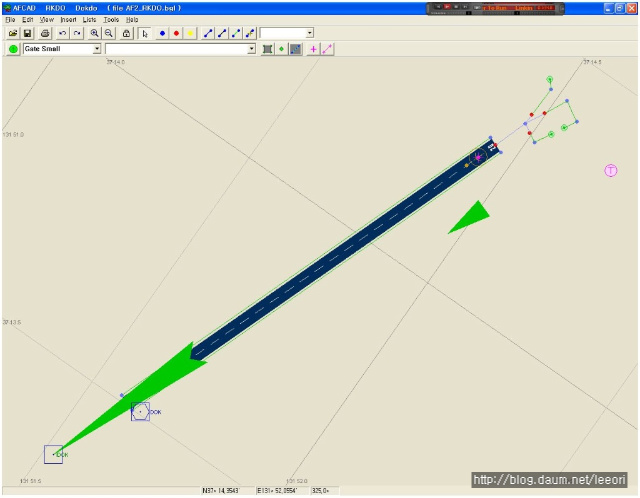The image size is (640, 498).
Task: Click the latitude readout in status bar
Action: click(227, 490)
